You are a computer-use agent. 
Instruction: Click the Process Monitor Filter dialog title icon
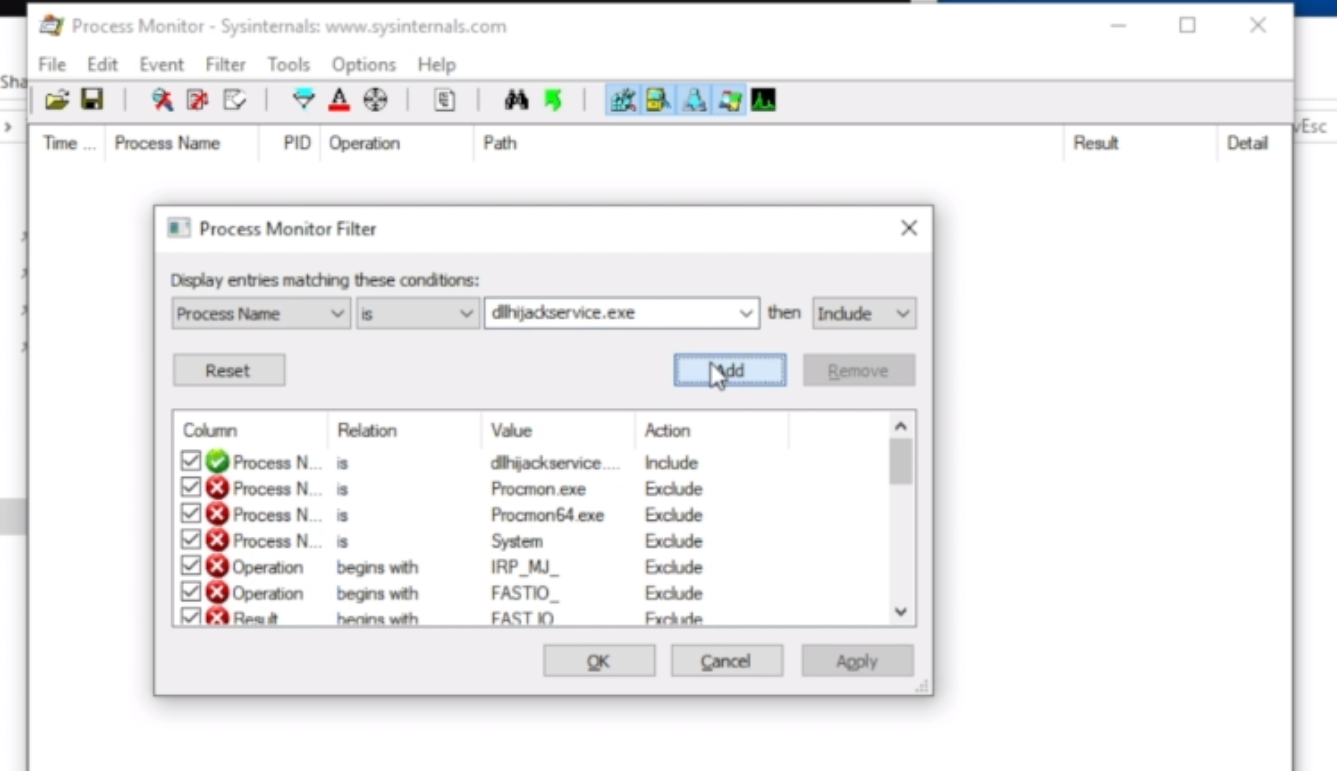(179, 228)
